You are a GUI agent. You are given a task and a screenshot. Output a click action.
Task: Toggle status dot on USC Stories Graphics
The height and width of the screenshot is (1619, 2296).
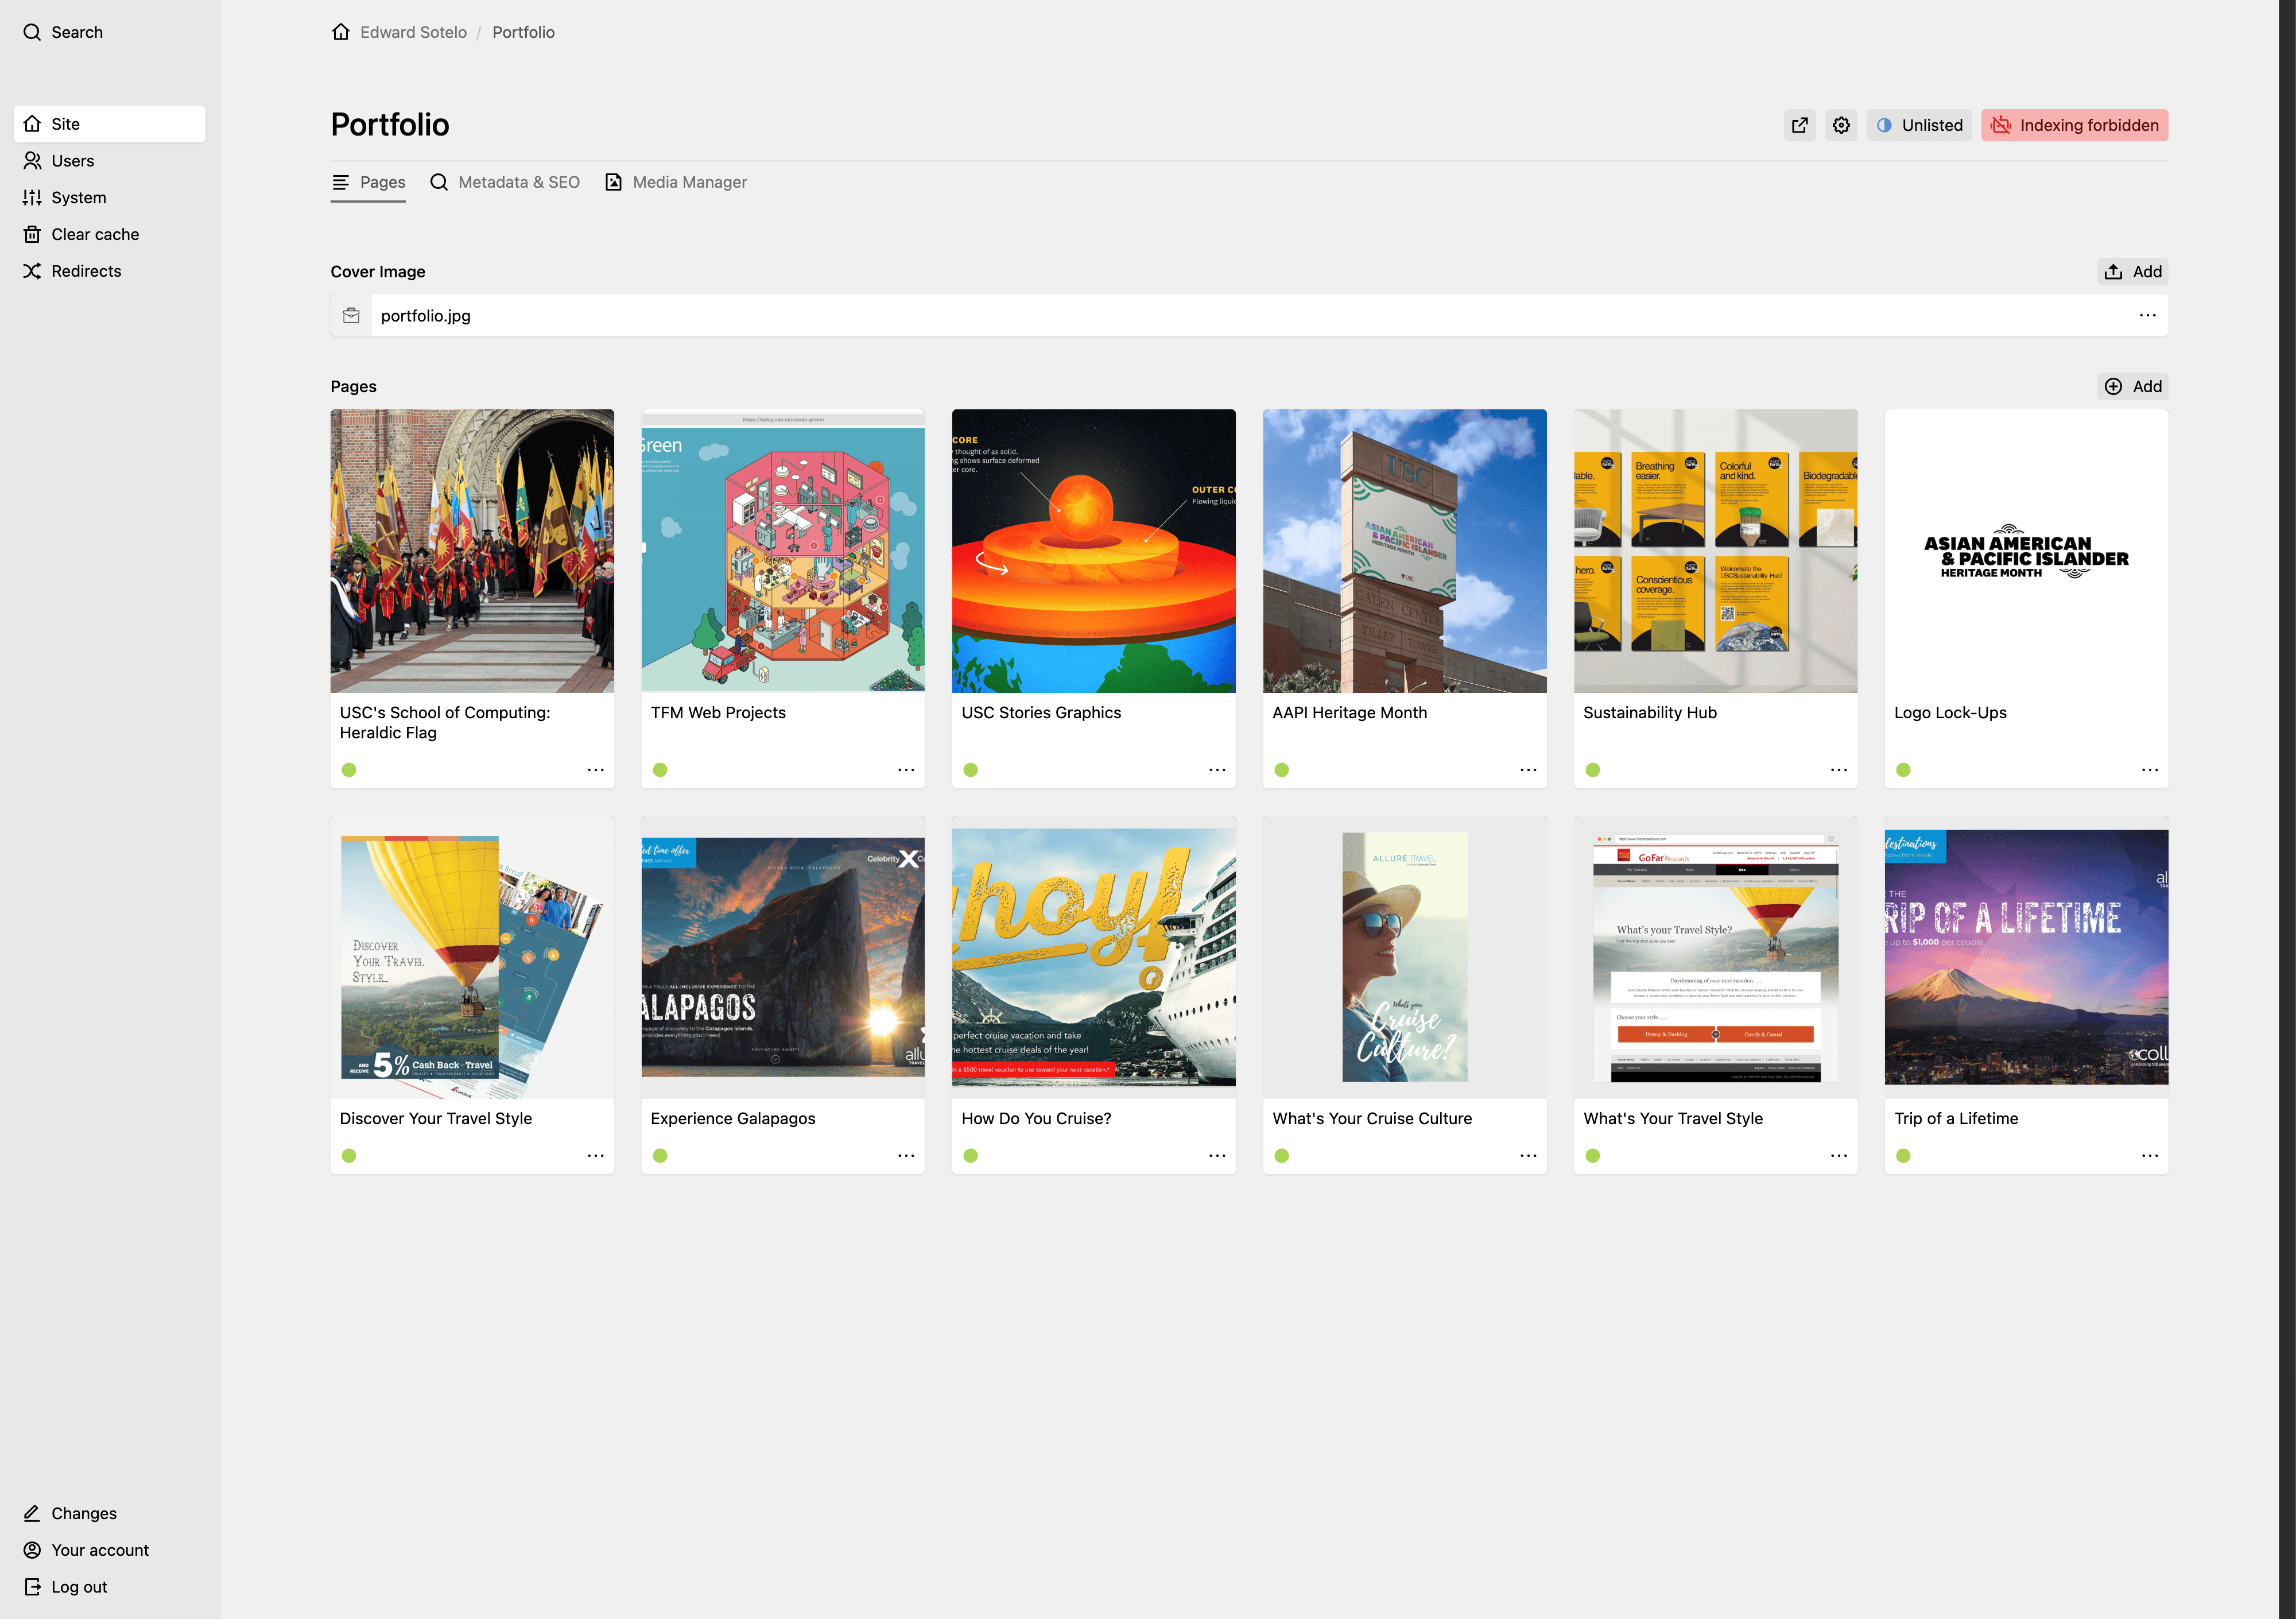click(971, 770)
